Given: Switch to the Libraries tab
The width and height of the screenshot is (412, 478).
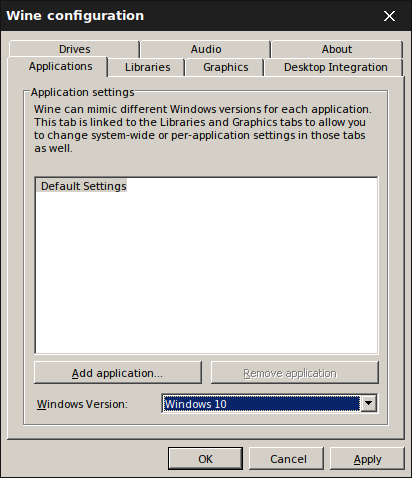Looking at the screenshot, I should [x=147, y=67].
